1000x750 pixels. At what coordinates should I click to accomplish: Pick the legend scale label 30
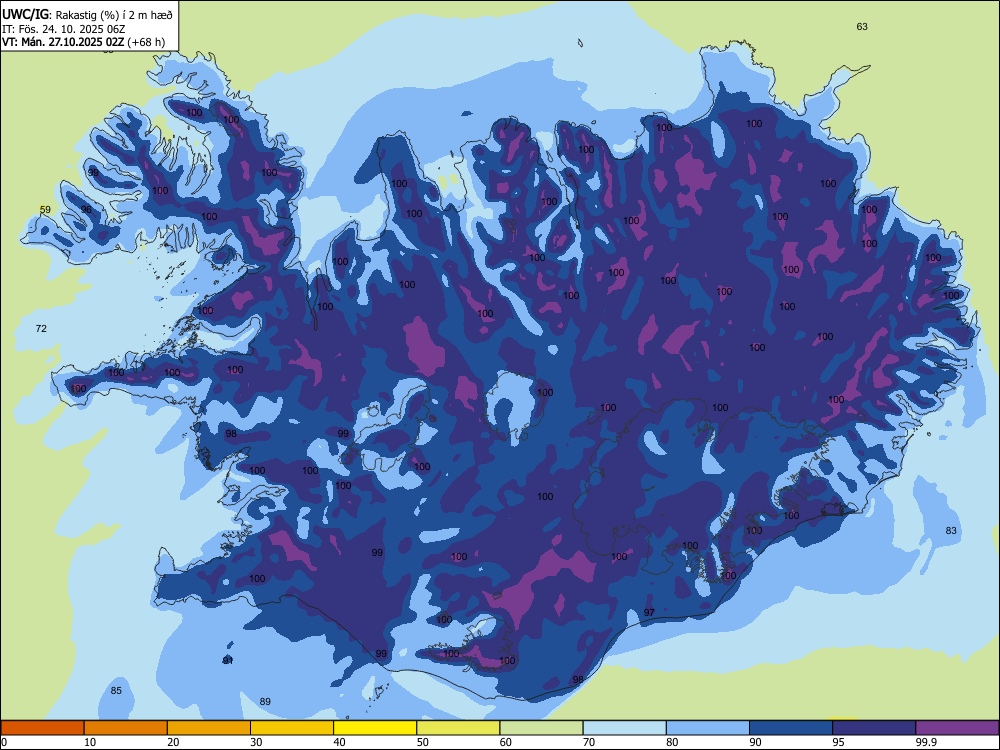click(256, 742)
